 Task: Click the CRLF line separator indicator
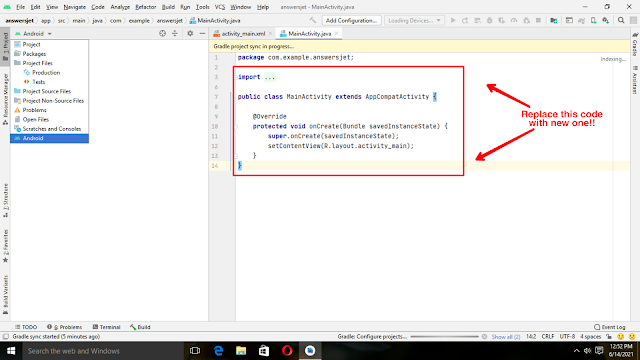548,337
